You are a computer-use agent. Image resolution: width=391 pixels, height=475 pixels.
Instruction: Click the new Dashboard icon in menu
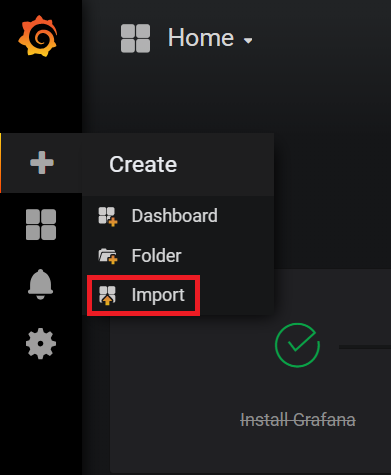[108, 216]
